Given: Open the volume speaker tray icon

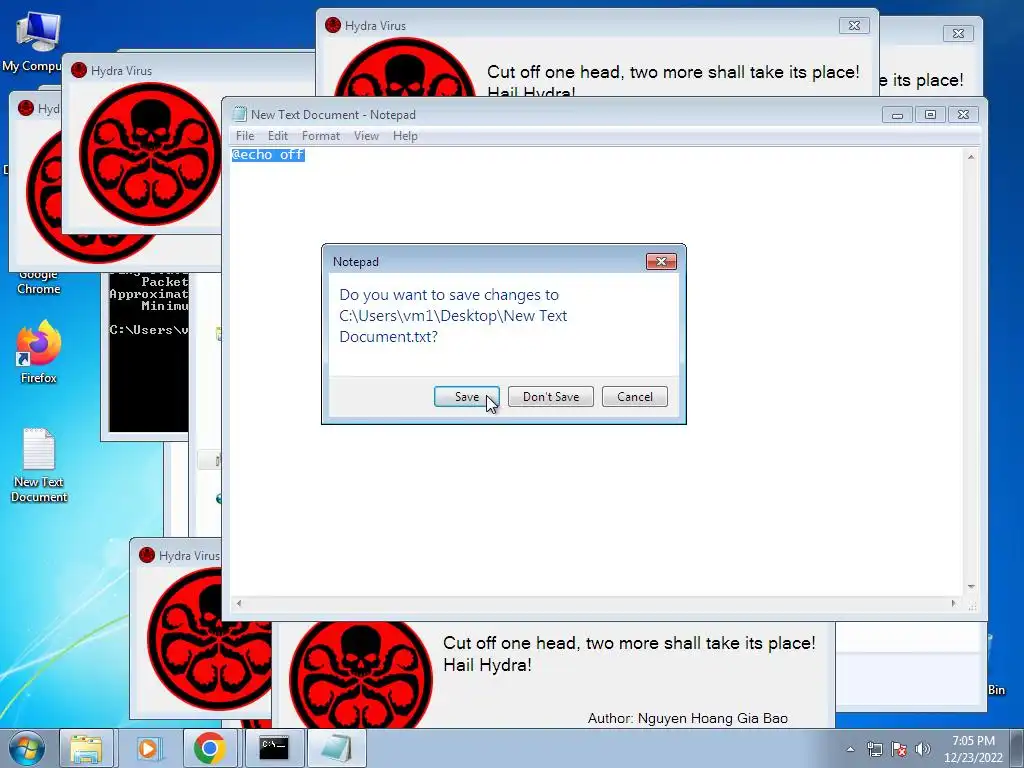Looking at the screenshot, I should tap(923, 749).
